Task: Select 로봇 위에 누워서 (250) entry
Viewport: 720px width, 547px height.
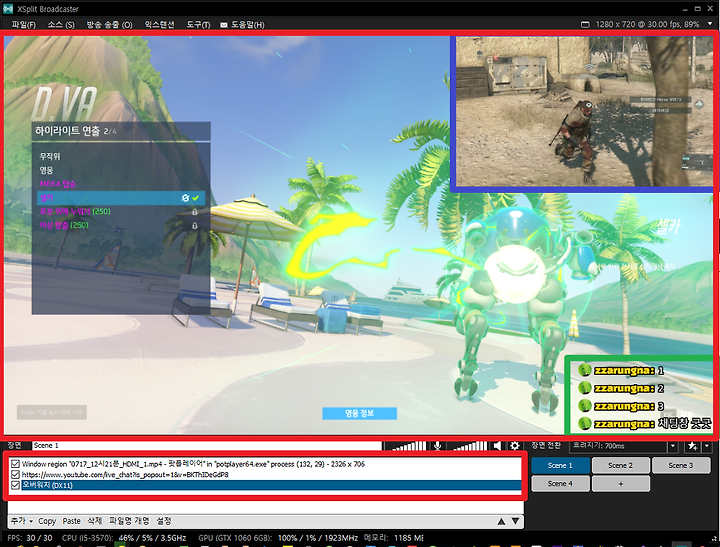Action: point(75,212)
